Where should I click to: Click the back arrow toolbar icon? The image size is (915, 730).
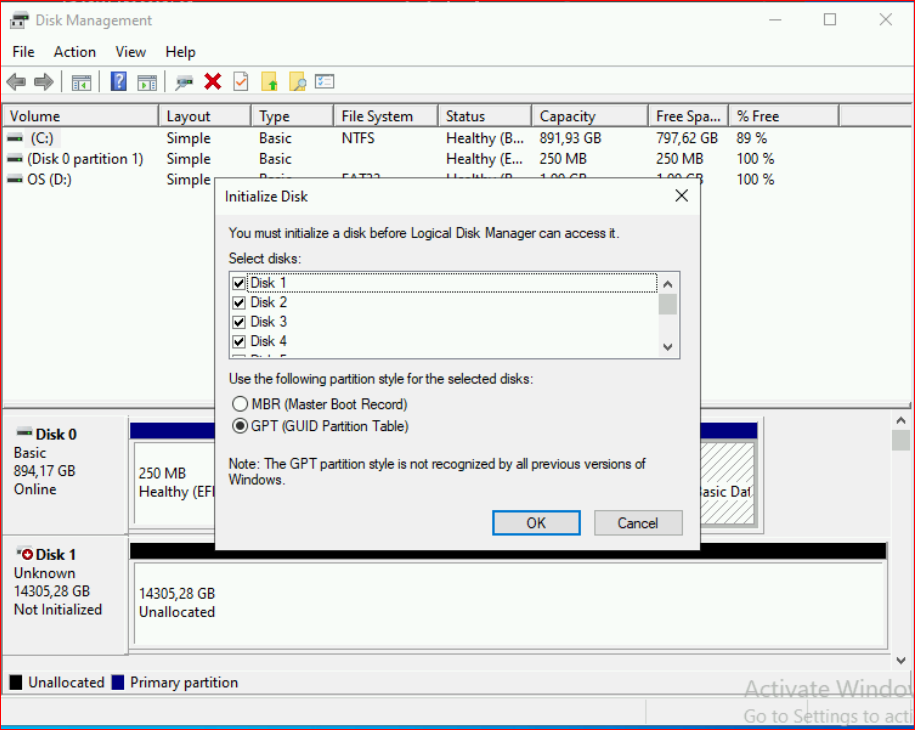(16, 82)
